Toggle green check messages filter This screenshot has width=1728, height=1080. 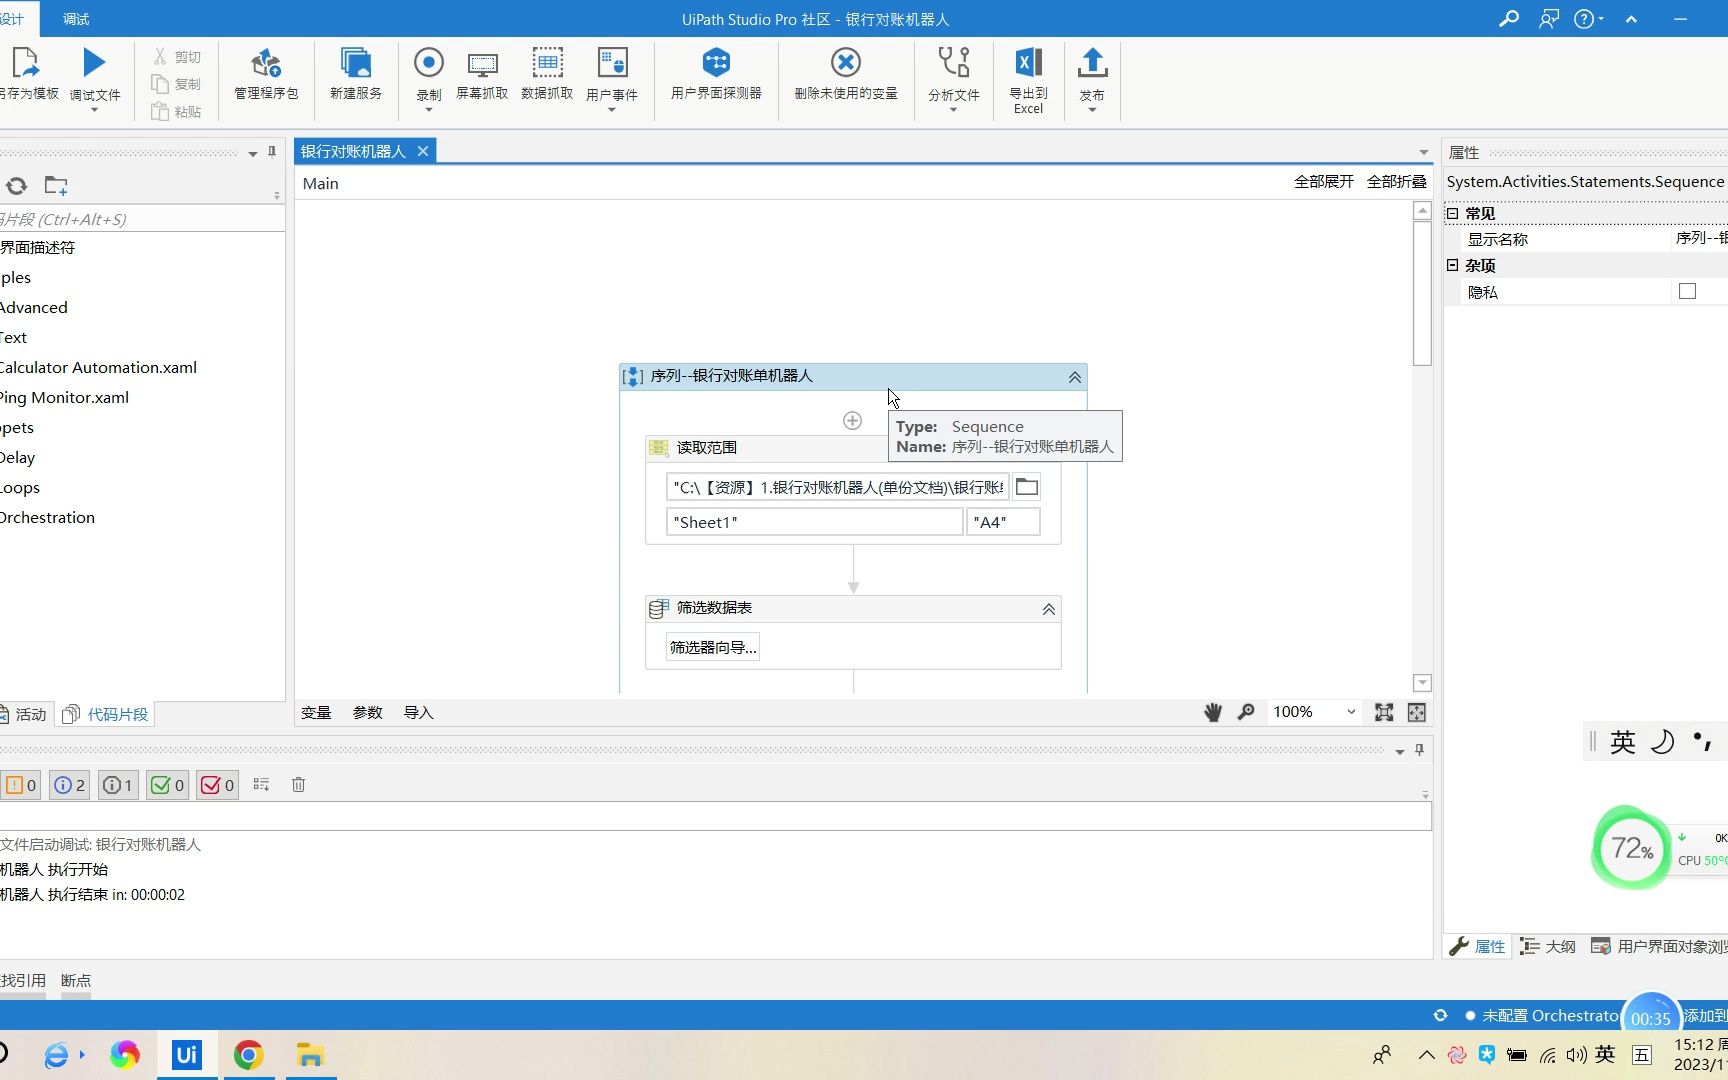[x=167, y=785]
